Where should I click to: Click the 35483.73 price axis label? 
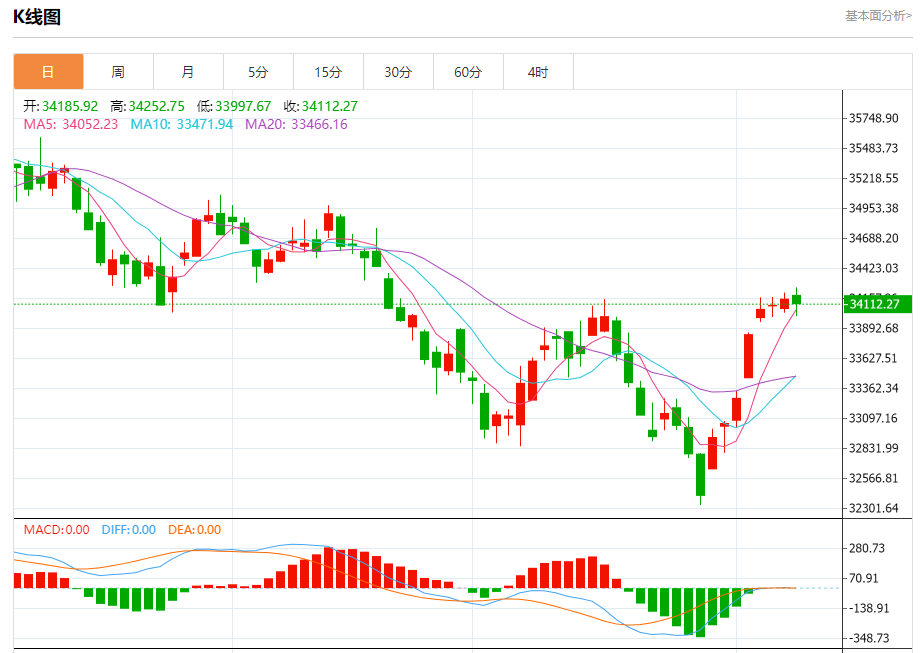(874, 148)
